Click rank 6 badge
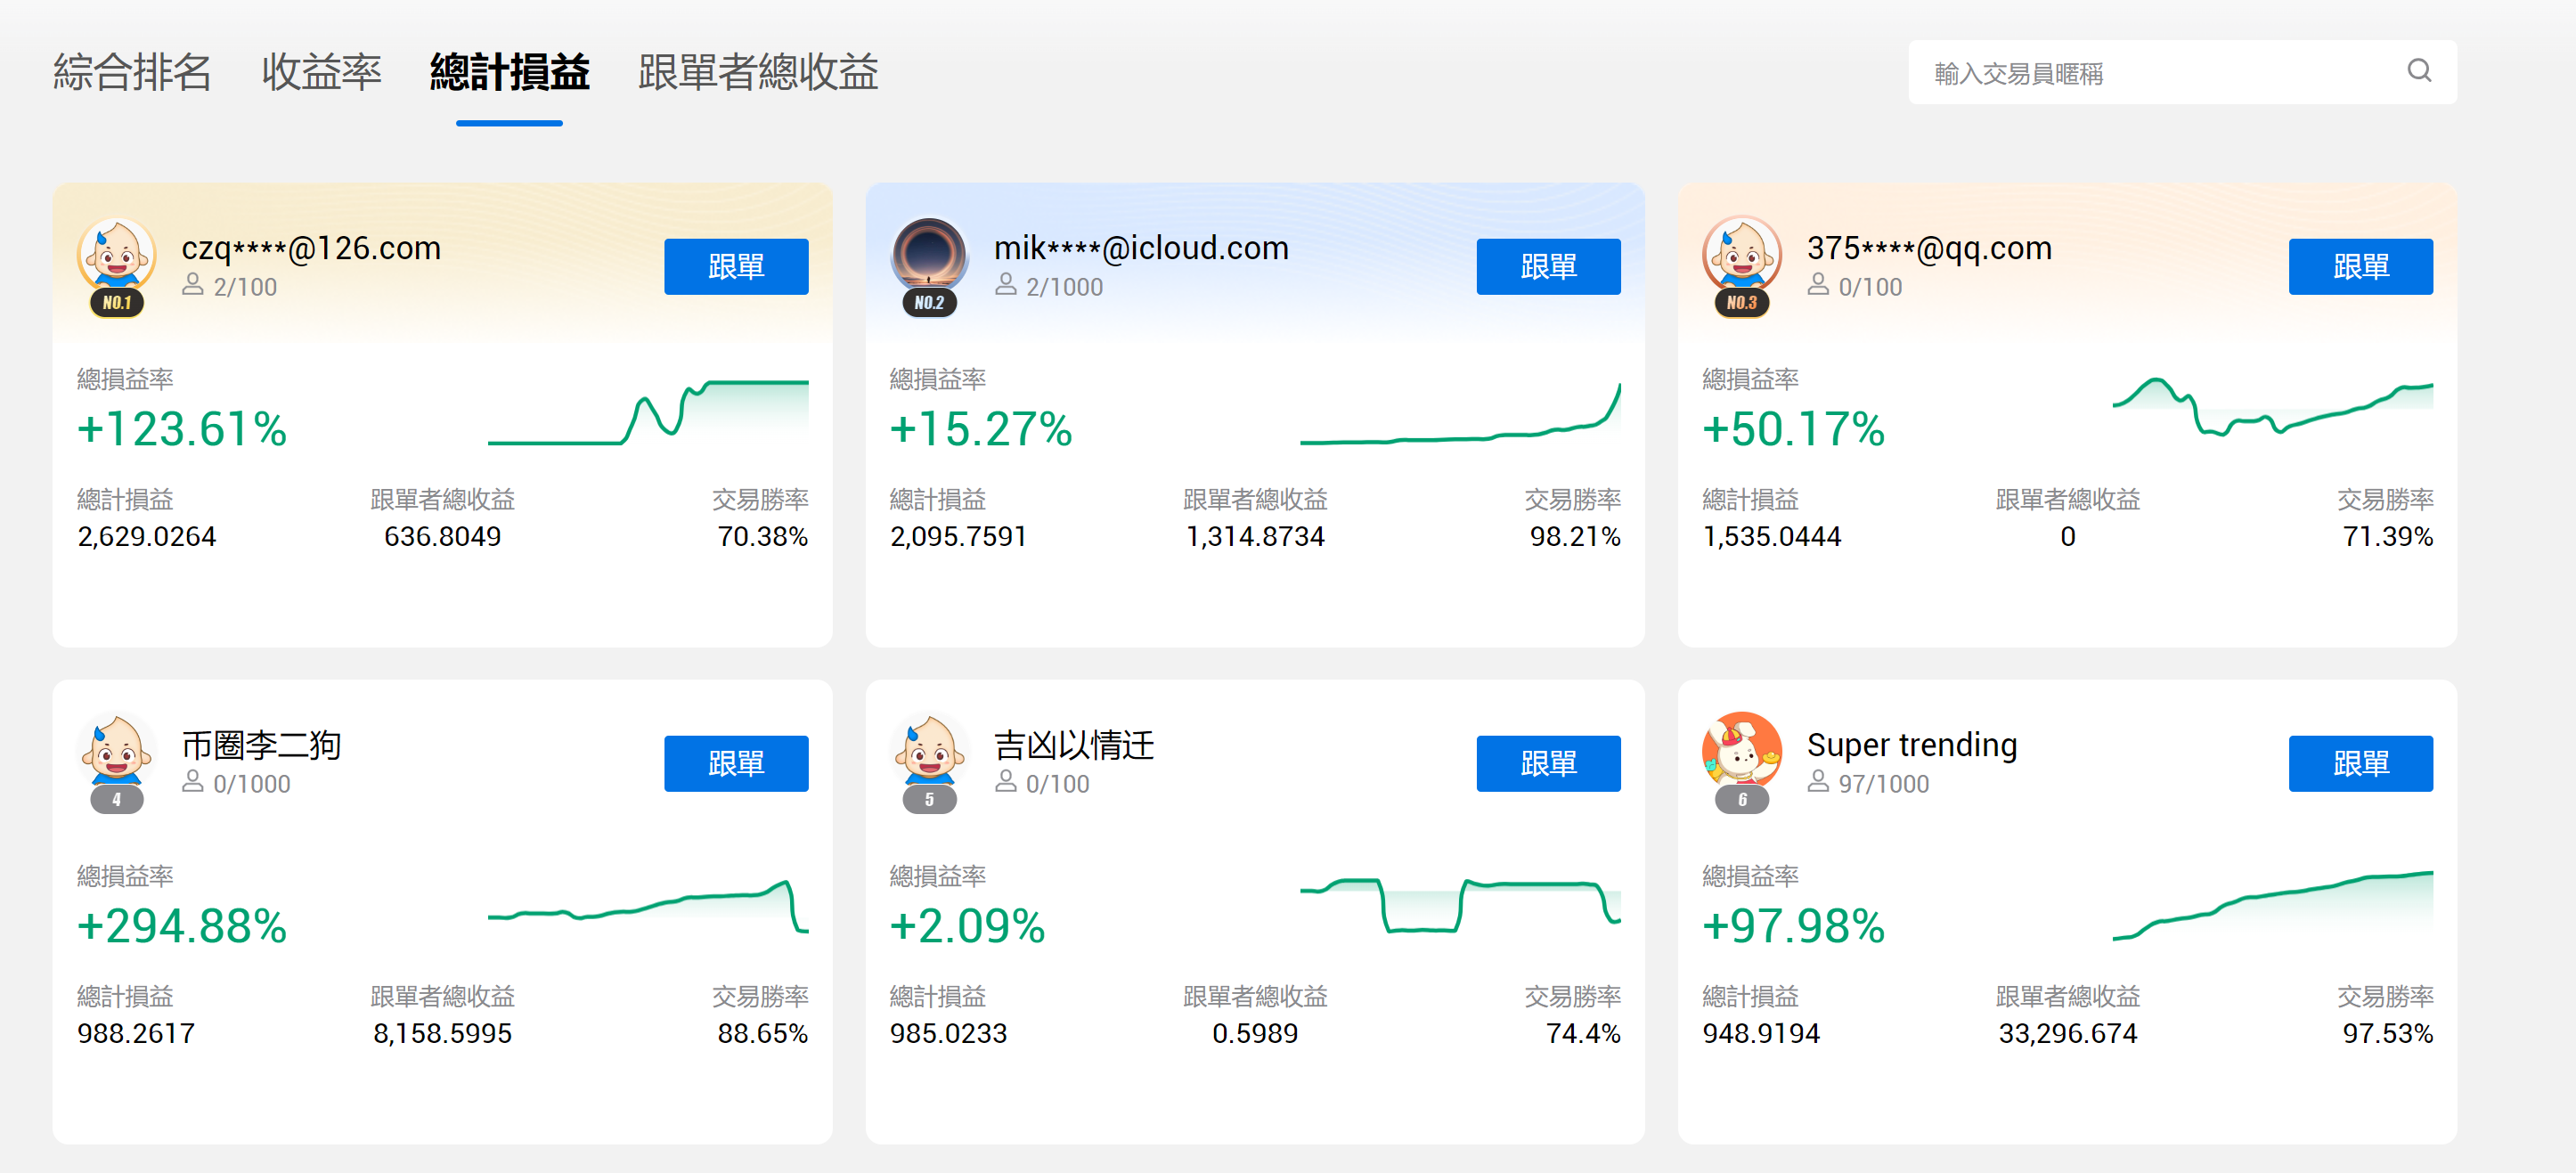 pos(1741,800)
